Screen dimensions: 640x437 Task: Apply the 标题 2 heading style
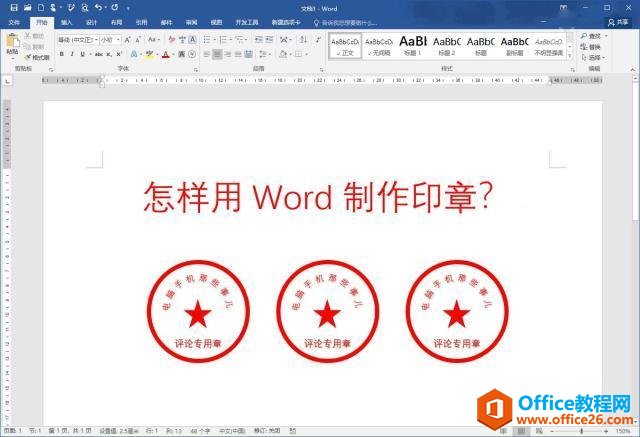tap(447, 46)
